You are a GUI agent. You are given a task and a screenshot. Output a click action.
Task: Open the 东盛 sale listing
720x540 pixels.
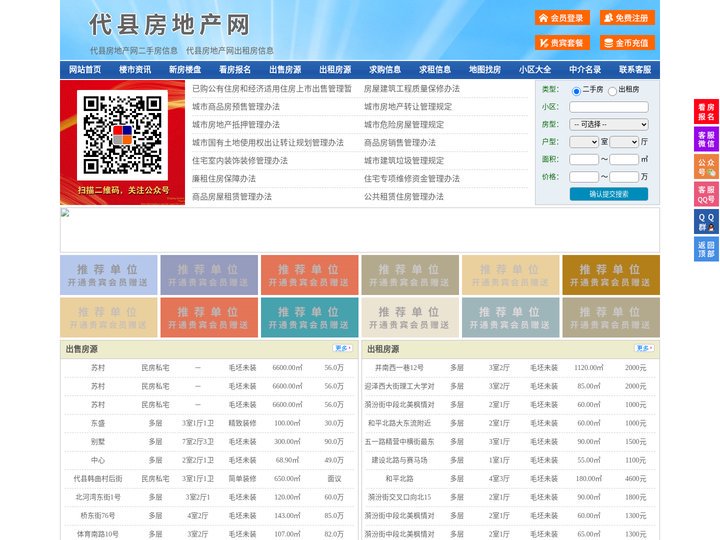[x=98, y=423]
